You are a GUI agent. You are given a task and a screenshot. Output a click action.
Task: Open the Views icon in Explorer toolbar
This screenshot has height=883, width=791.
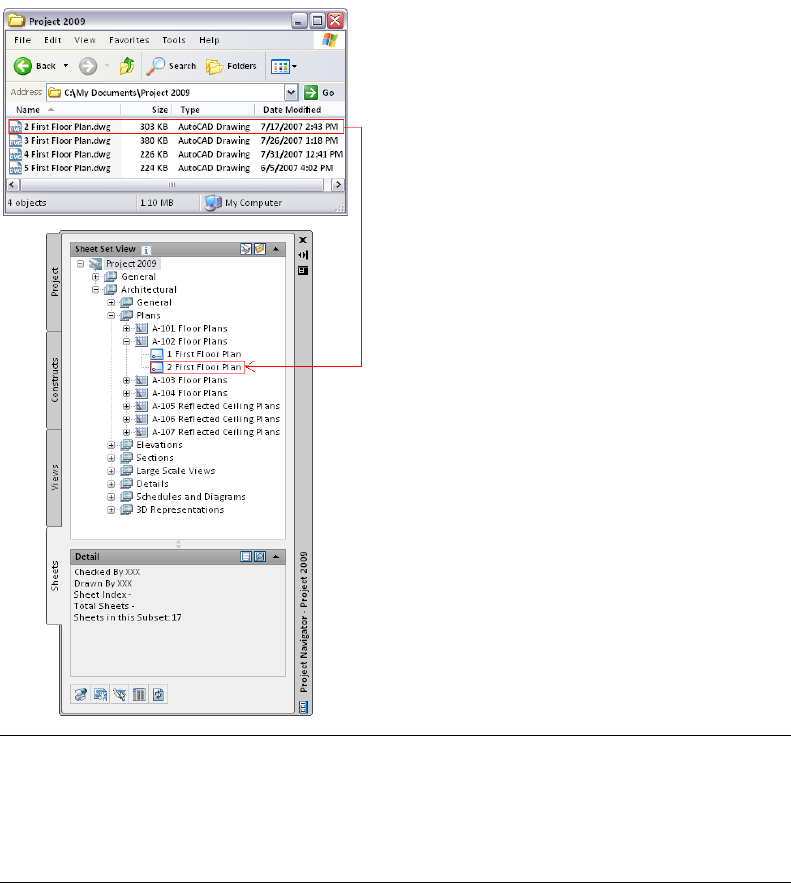[x=280, y=66]
